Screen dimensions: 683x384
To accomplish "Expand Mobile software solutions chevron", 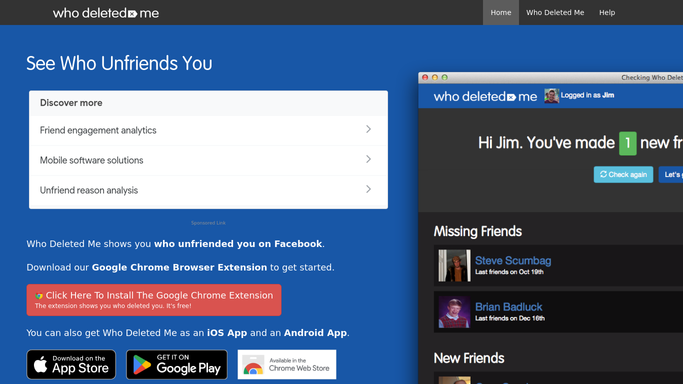I will 369,159.
